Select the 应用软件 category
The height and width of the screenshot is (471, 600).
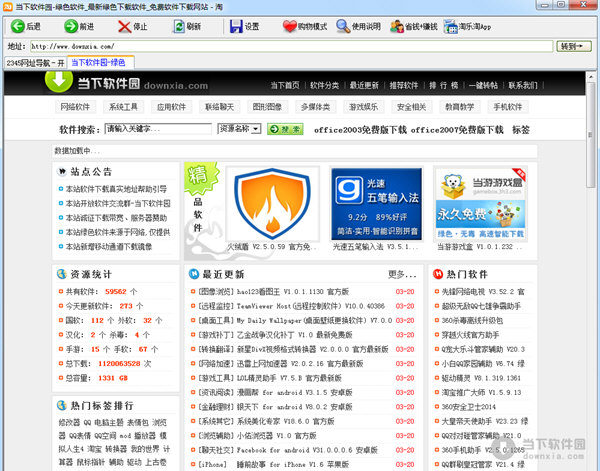point(171,107)
